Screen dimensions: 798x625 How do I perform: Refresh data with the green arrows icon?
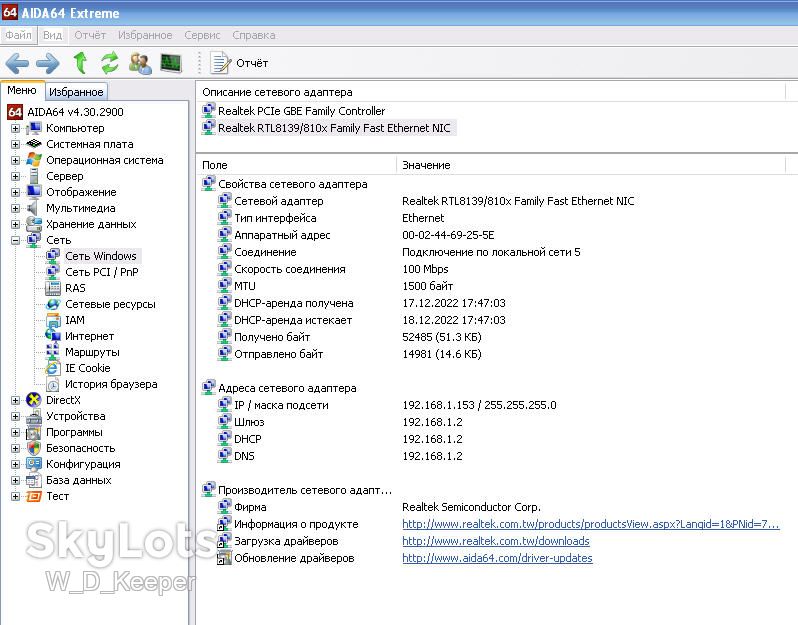click(109, 63)
